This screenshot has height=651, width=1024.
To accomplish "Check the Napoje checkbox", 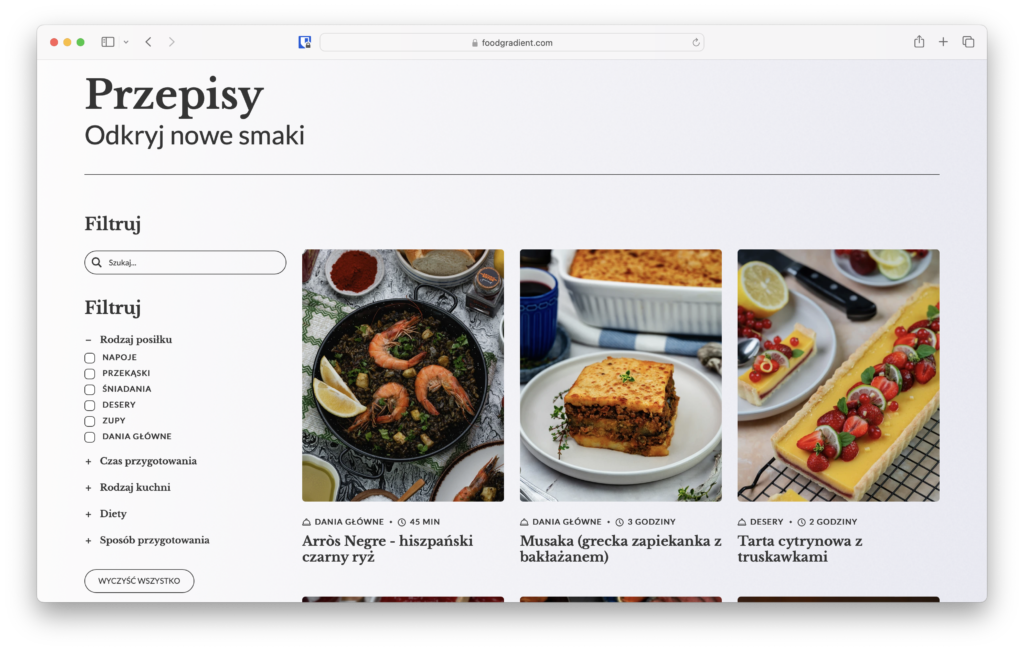I will click(90, 358).
